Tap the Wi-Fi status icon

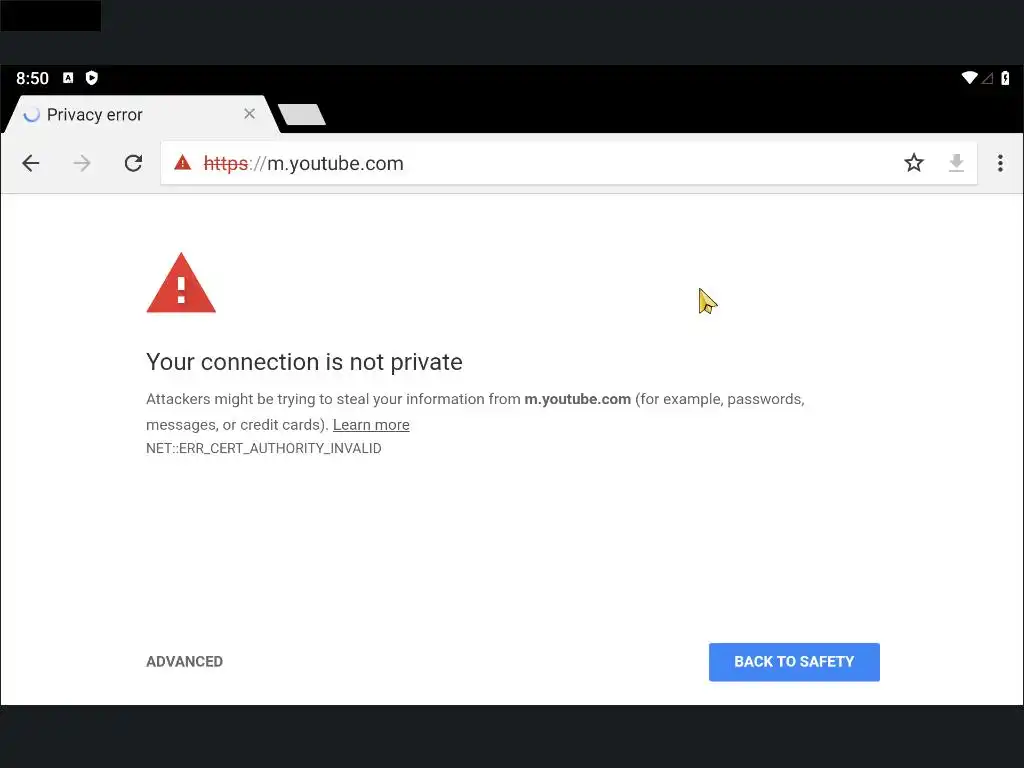968,78
